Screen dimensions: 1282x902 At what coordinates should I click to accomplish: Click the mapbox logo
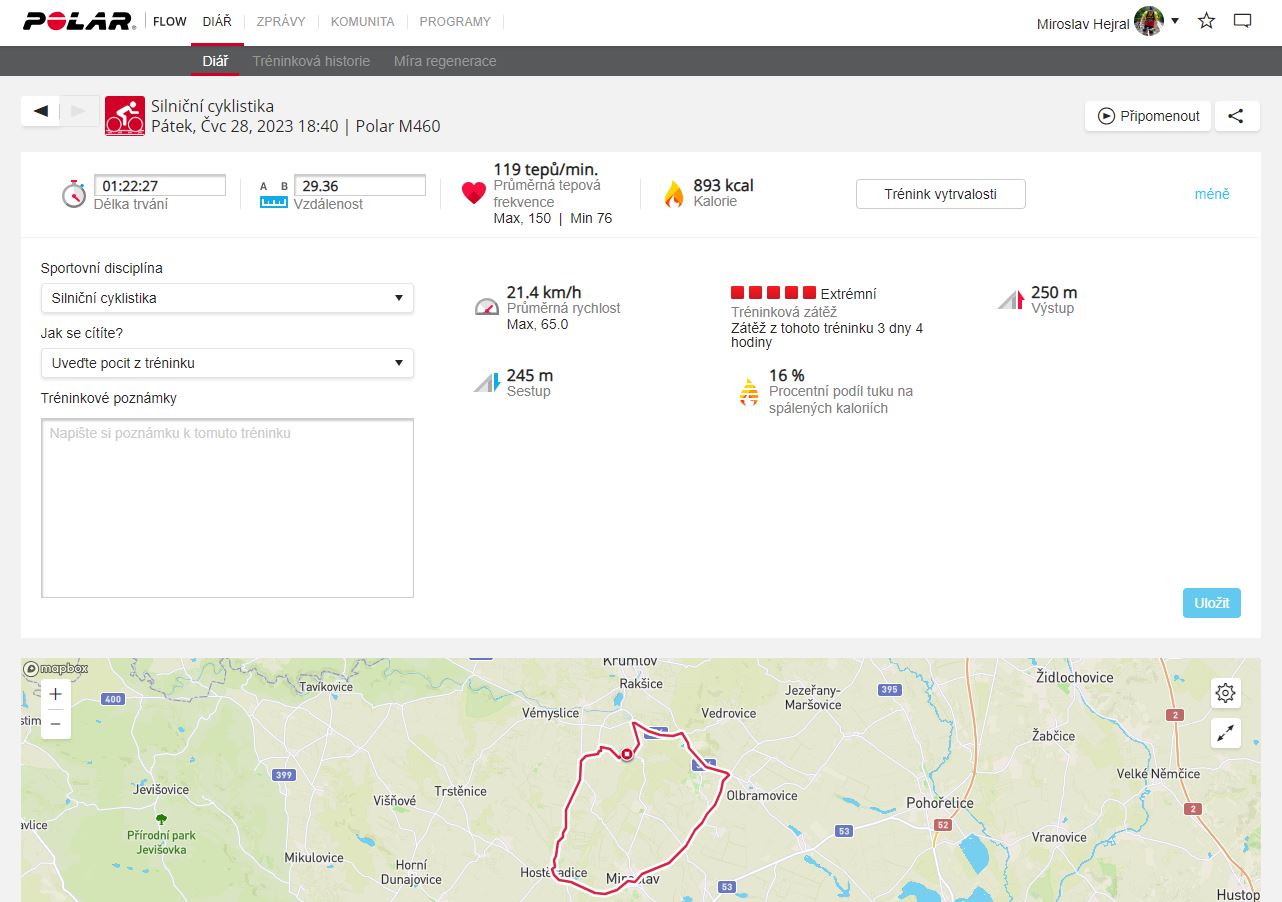56,668
